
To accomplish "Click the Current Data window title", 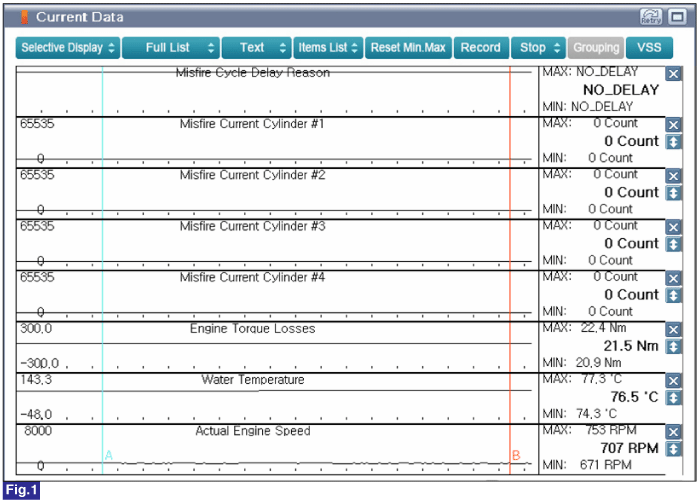I will click(79, 17).
